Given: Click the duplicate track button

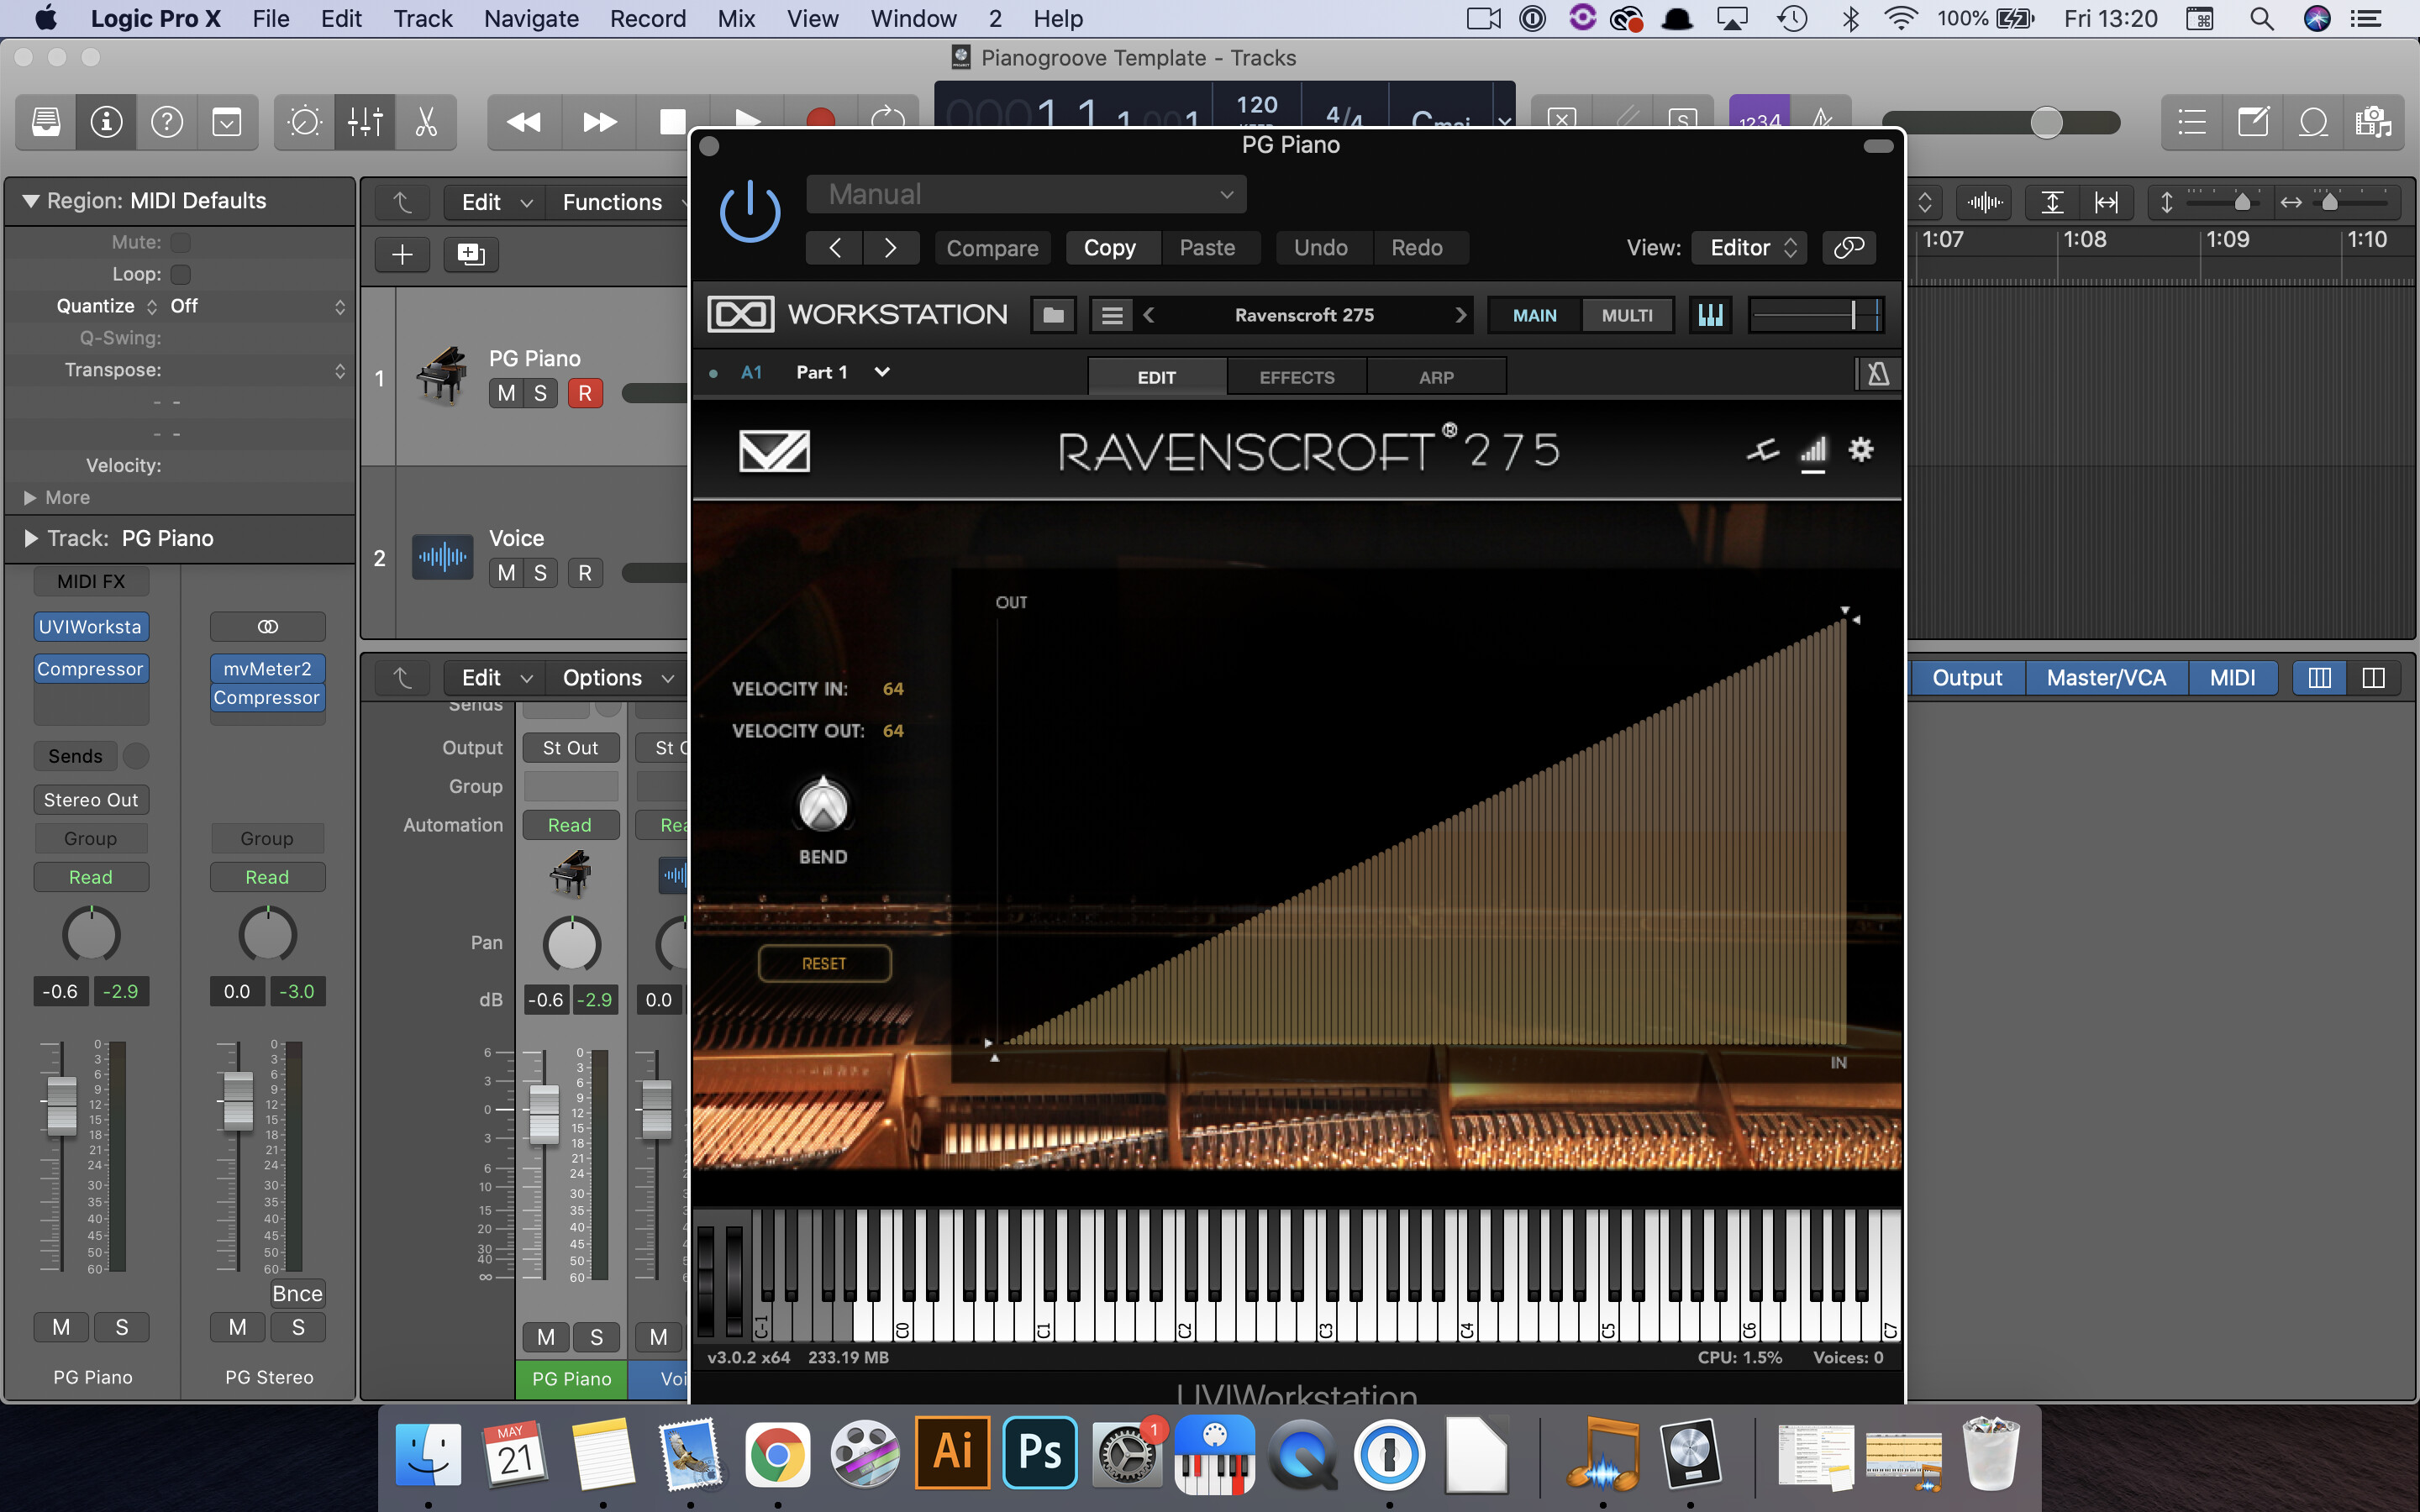Looking at the screenshot, I should coord(471,254).
